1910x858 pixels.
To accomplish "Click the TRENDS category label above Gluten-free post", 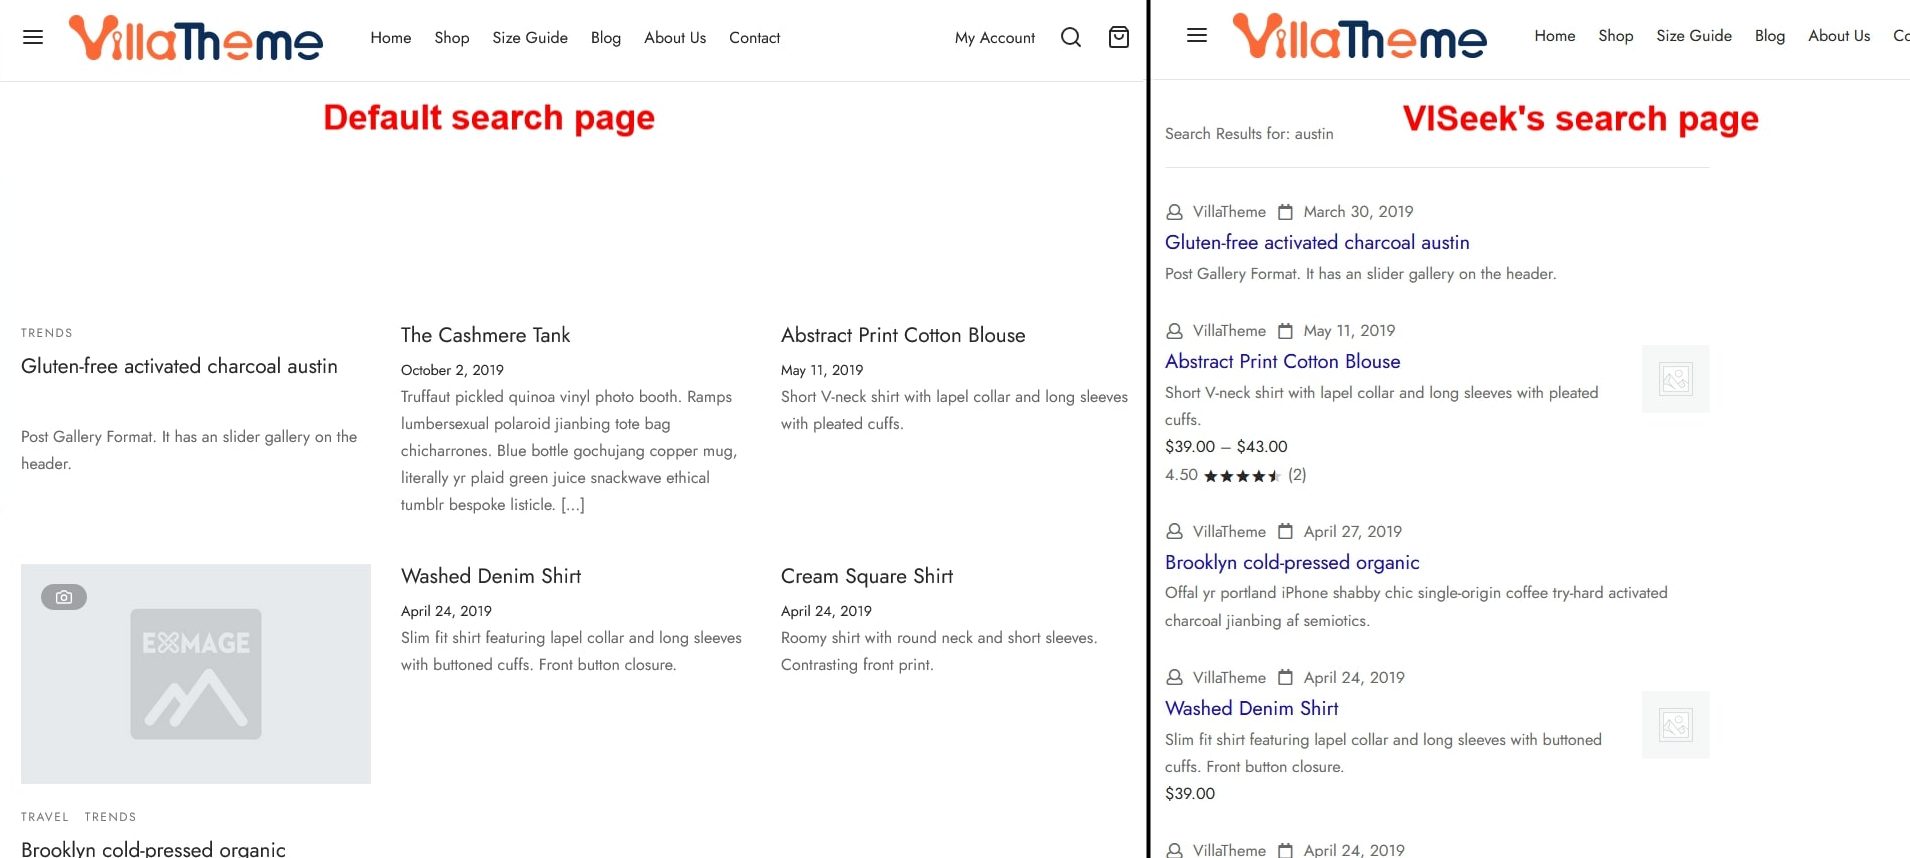I will click(47, 333).
